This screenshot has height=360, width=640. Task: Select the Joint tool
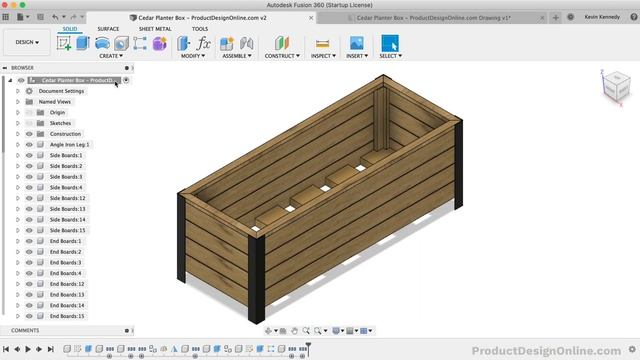pos(246,43)
